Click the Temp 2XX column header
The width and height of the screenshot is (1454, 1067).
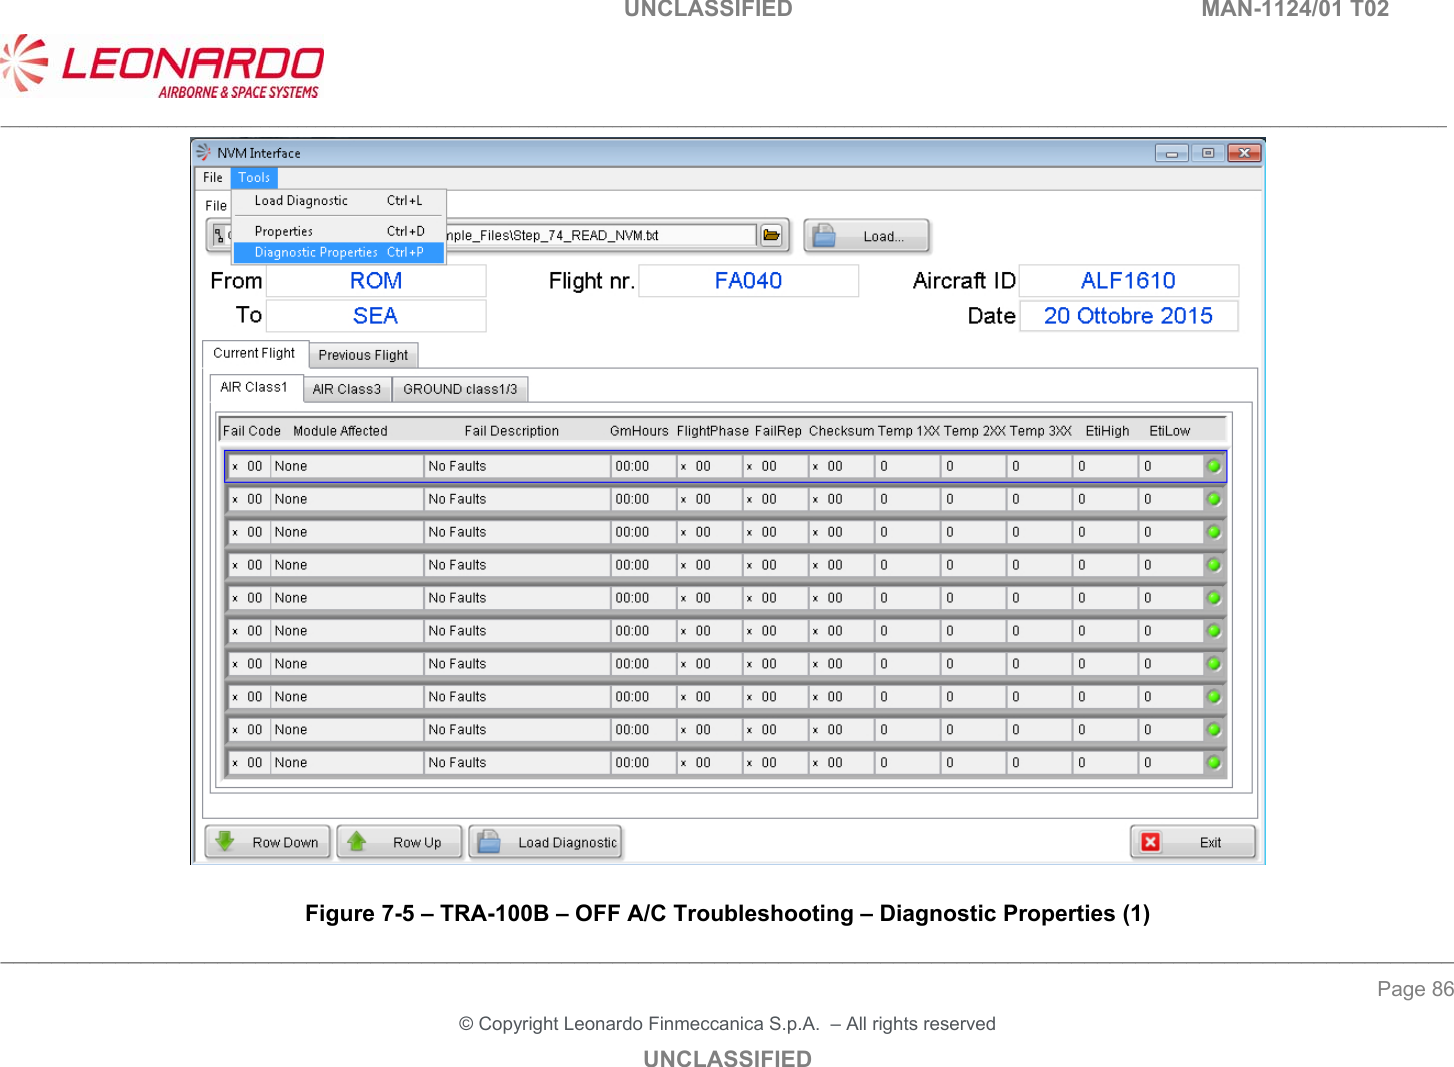[x=975, y=431]
